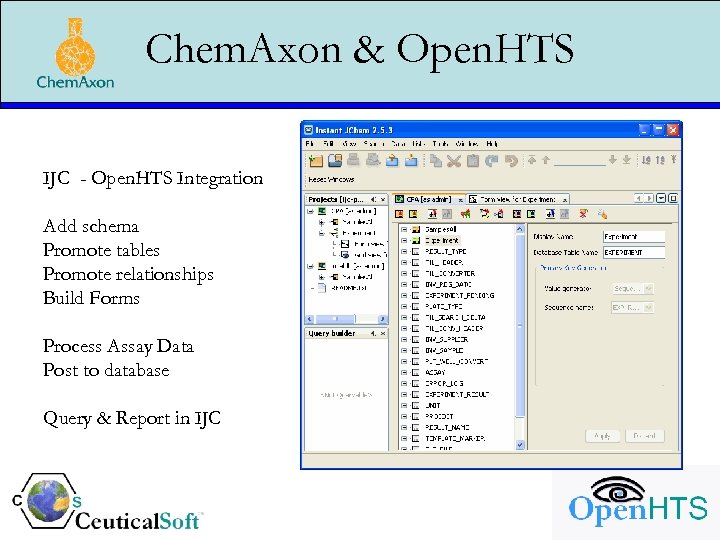Image resolution: width=720 pixels, height=540 pixels.
Task: Select the EXPERIMENT_RESULT row
Action: pyautogui.click(x=457, y=394)
